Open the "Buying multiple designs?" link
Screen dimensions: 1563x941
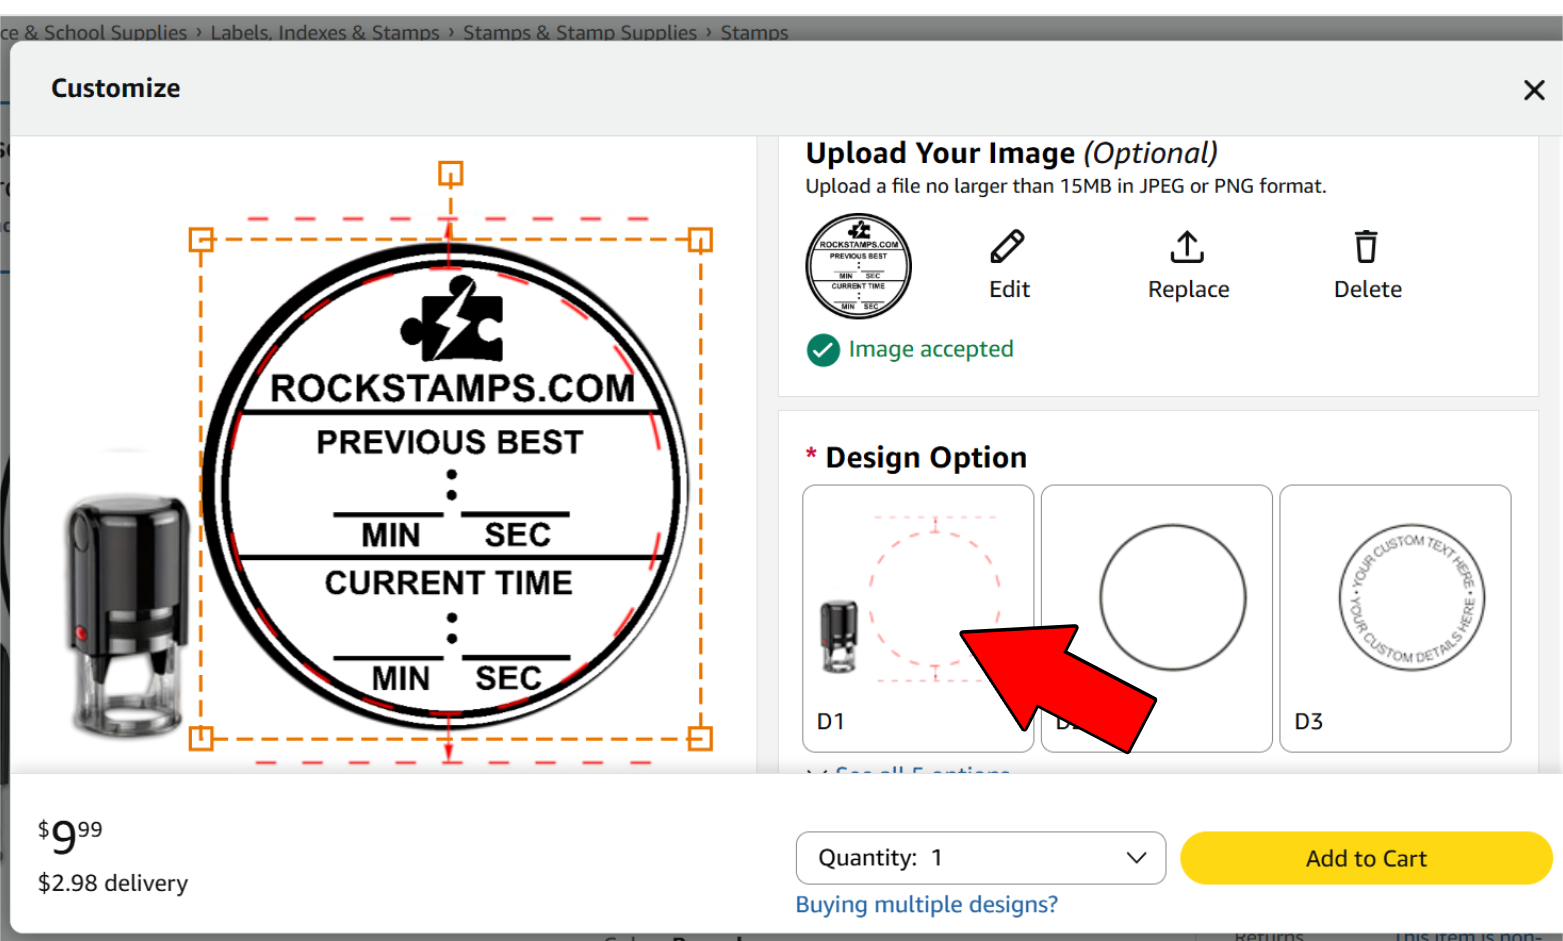926,905
